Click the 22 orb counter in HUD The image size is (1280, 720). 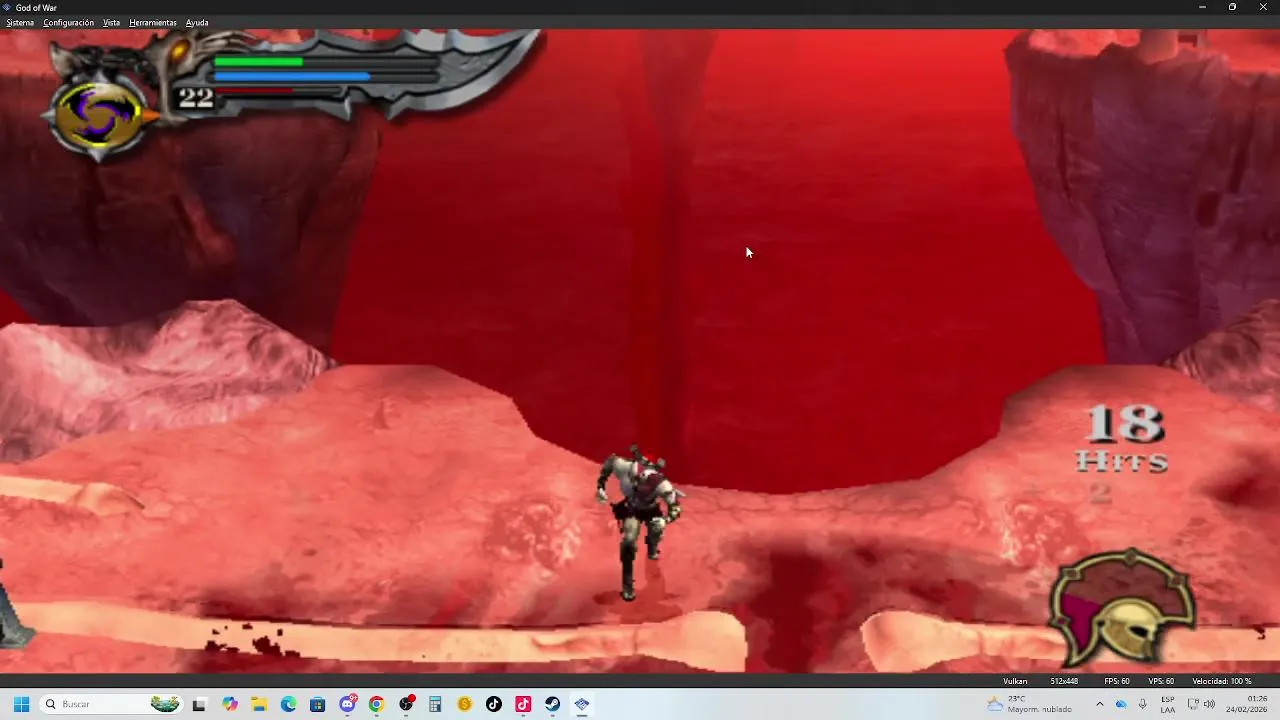[x=196, y=98]
